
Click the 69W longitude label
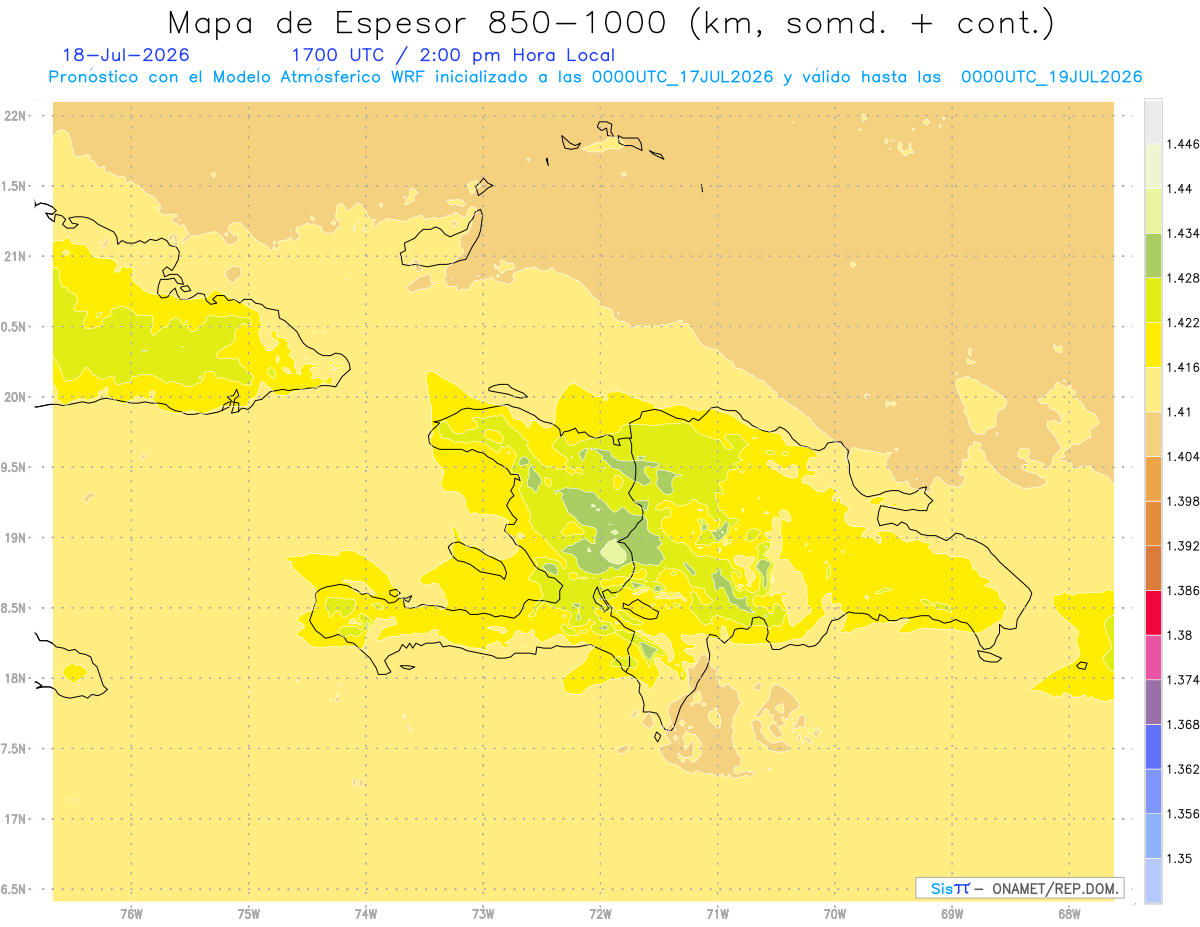pos(952,913)
